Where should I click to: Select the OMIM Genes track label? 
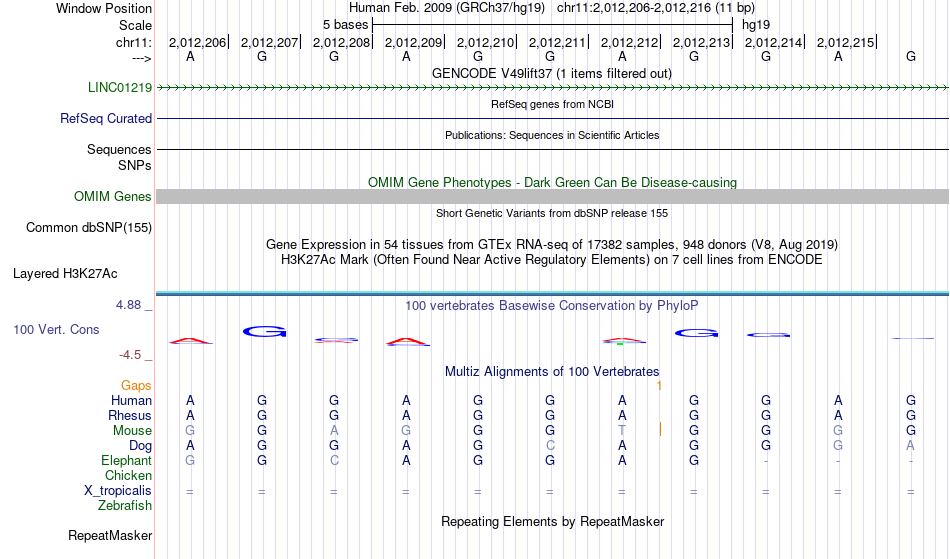[x=113, y=196]
